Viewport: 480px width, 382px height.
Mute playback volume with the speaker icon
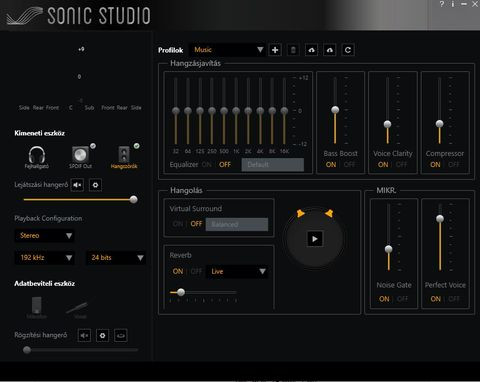77,185
